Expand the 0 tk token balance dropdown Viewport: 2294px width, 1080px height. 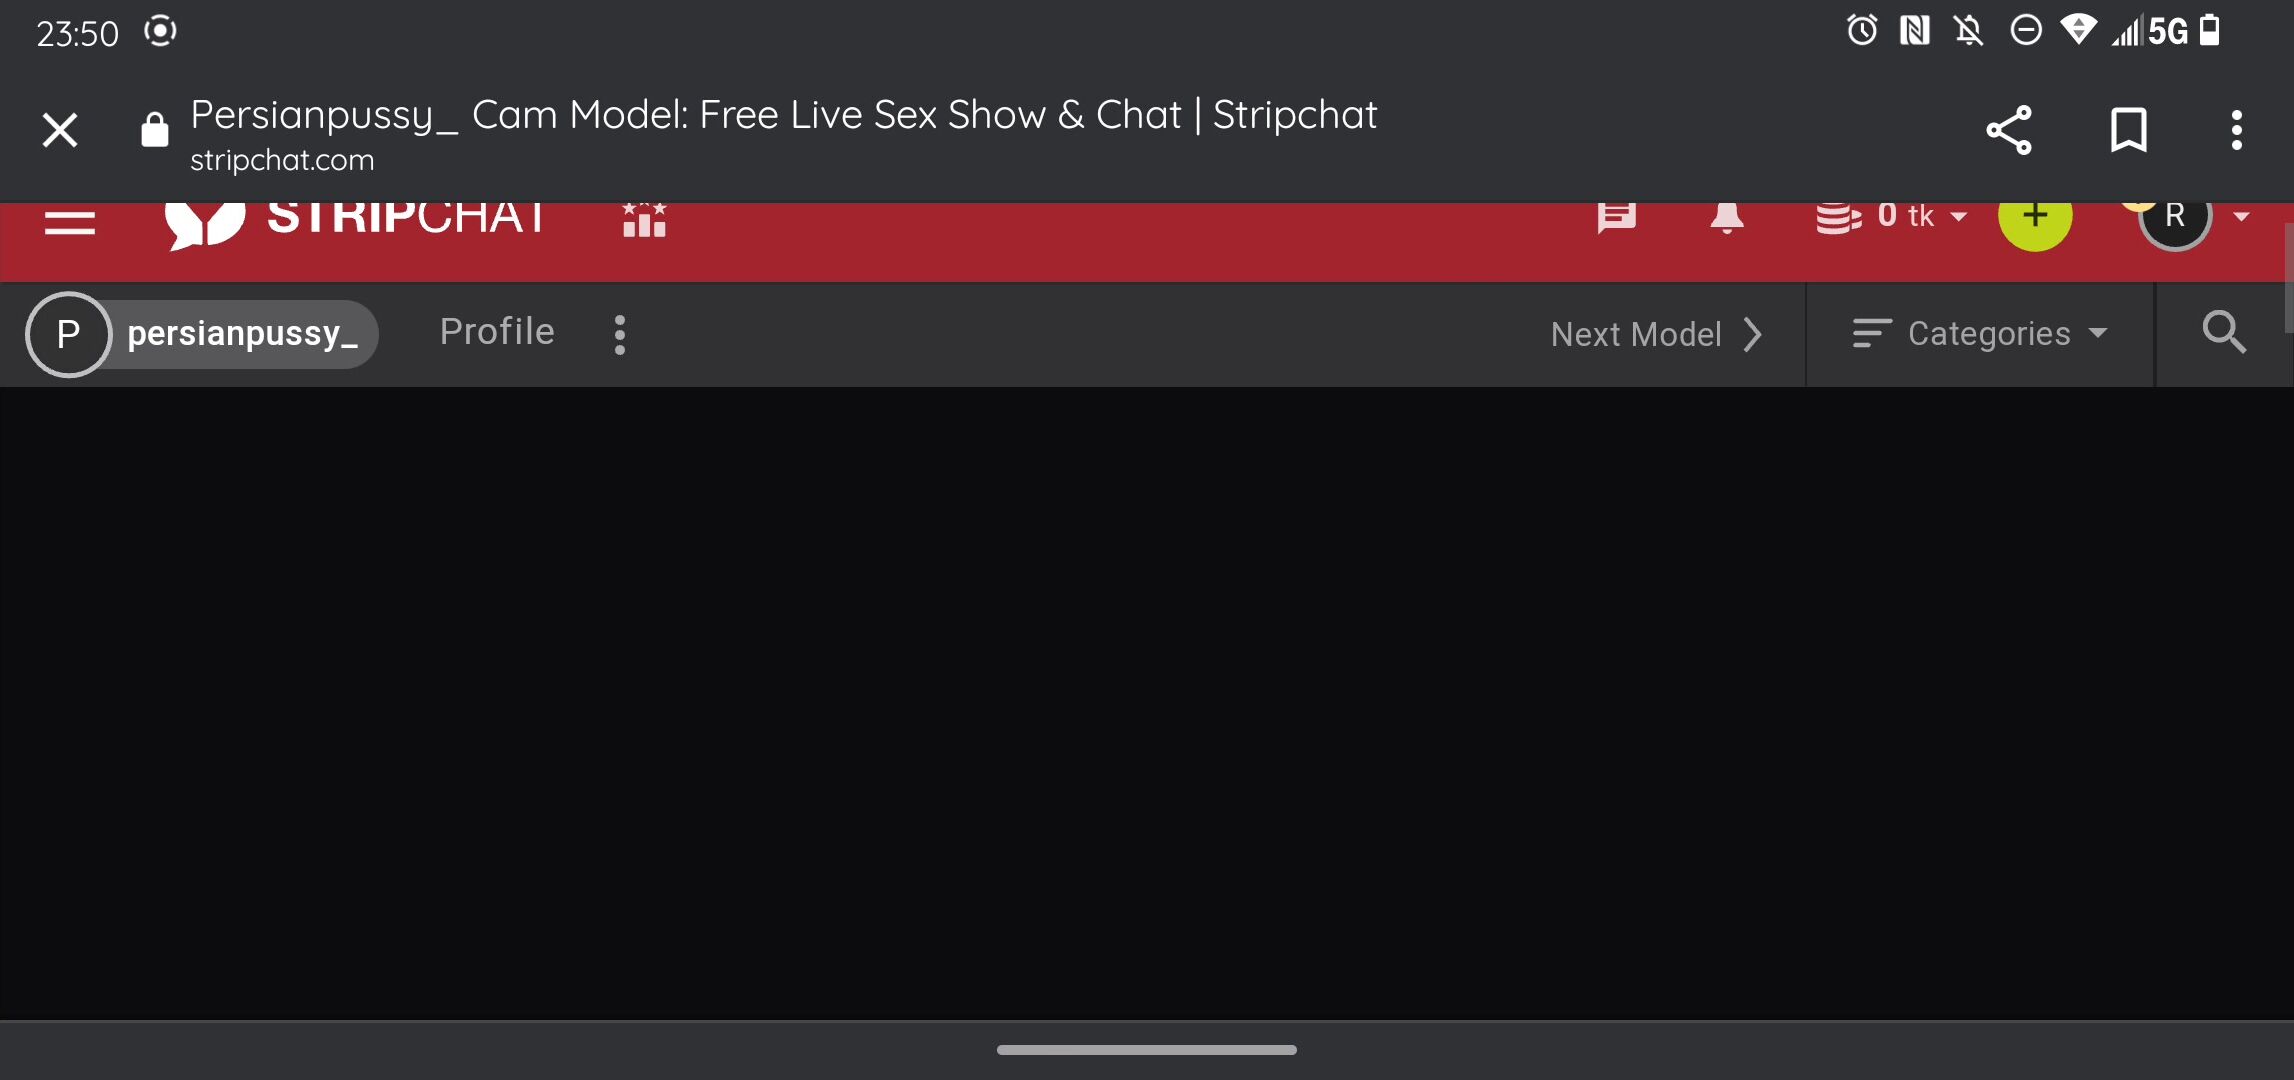pos(1892,216)
